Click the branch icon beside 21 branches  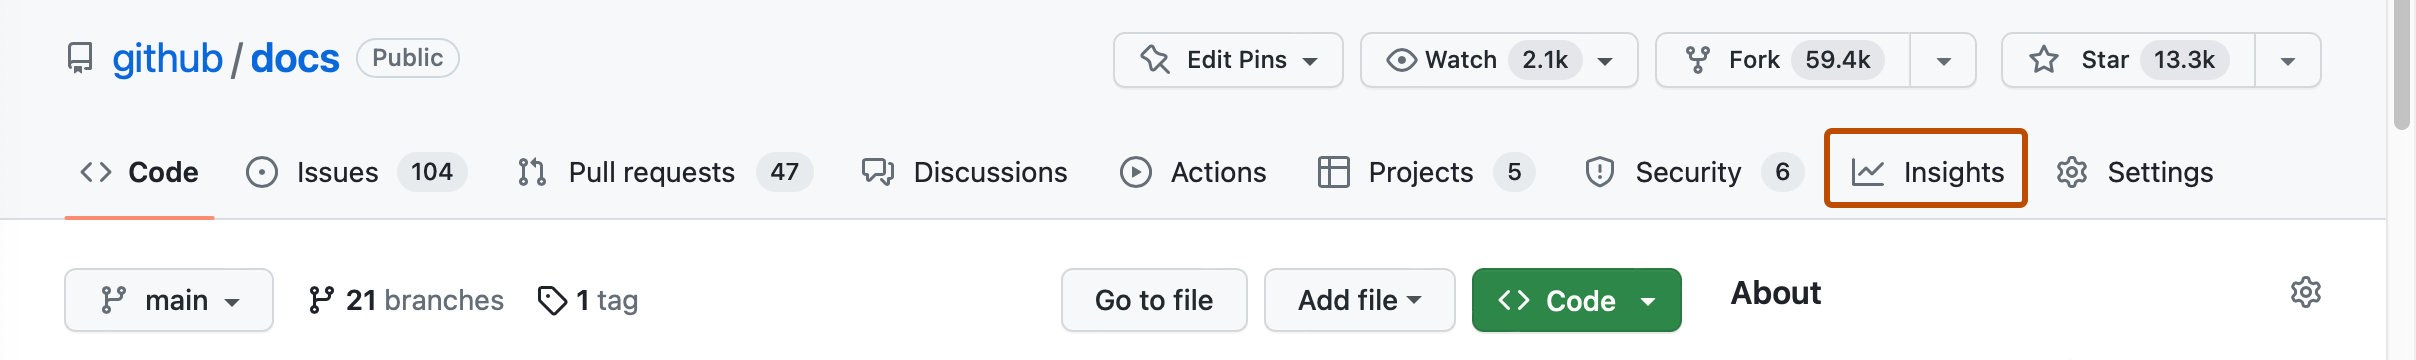point(321,300)
